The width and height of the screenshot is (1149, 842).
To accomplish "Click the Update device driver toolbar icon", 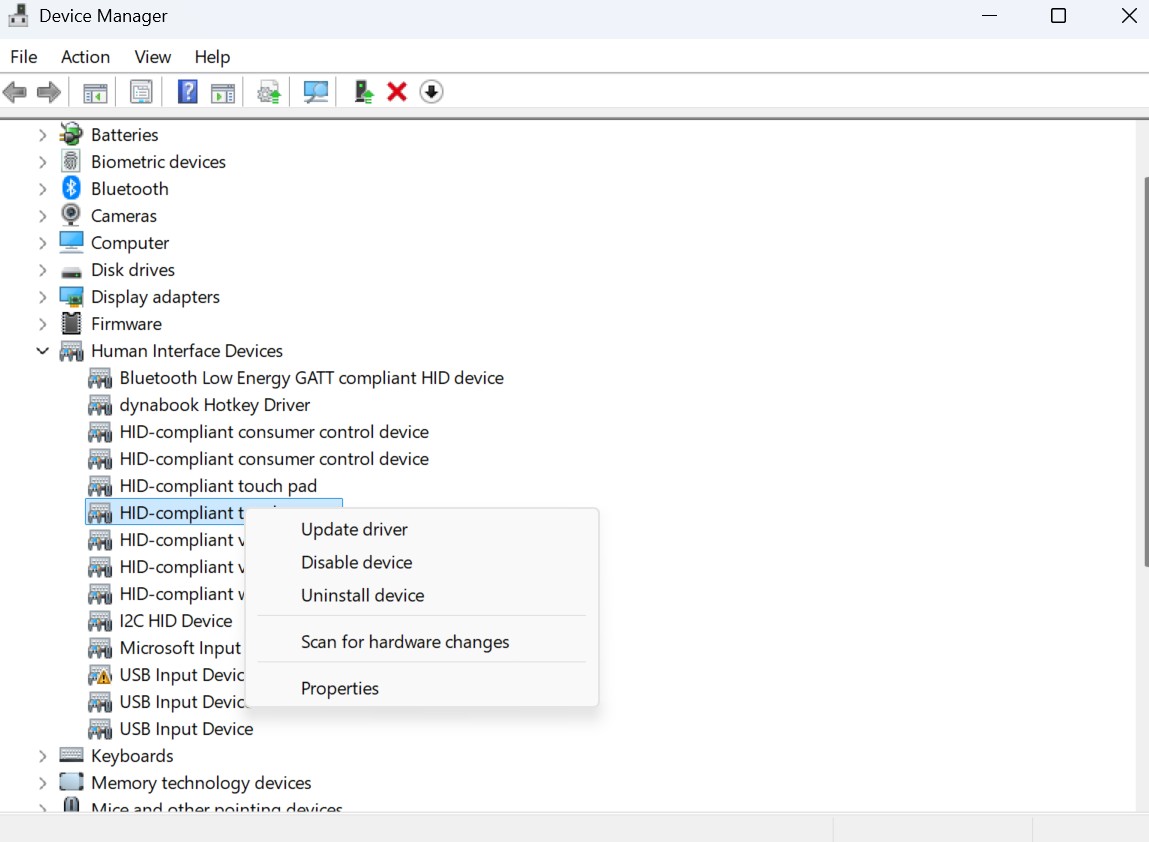I will tap(269, 92).
